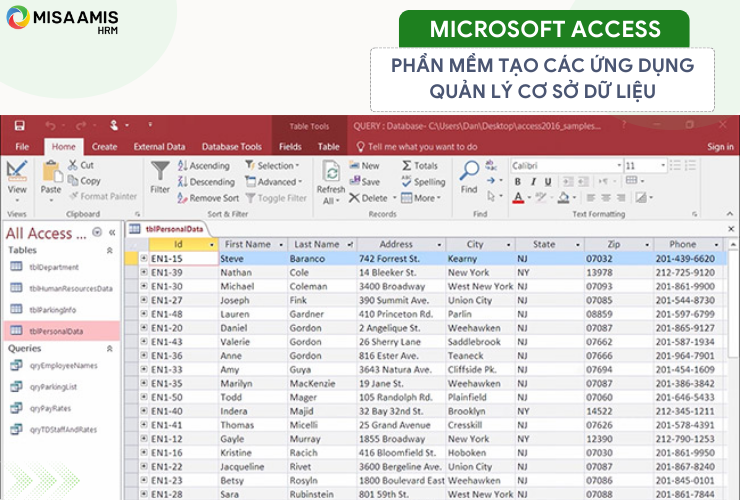This screenshot has width=740, height=500.
Task: Align text center
Action: [x=606, y=197]
